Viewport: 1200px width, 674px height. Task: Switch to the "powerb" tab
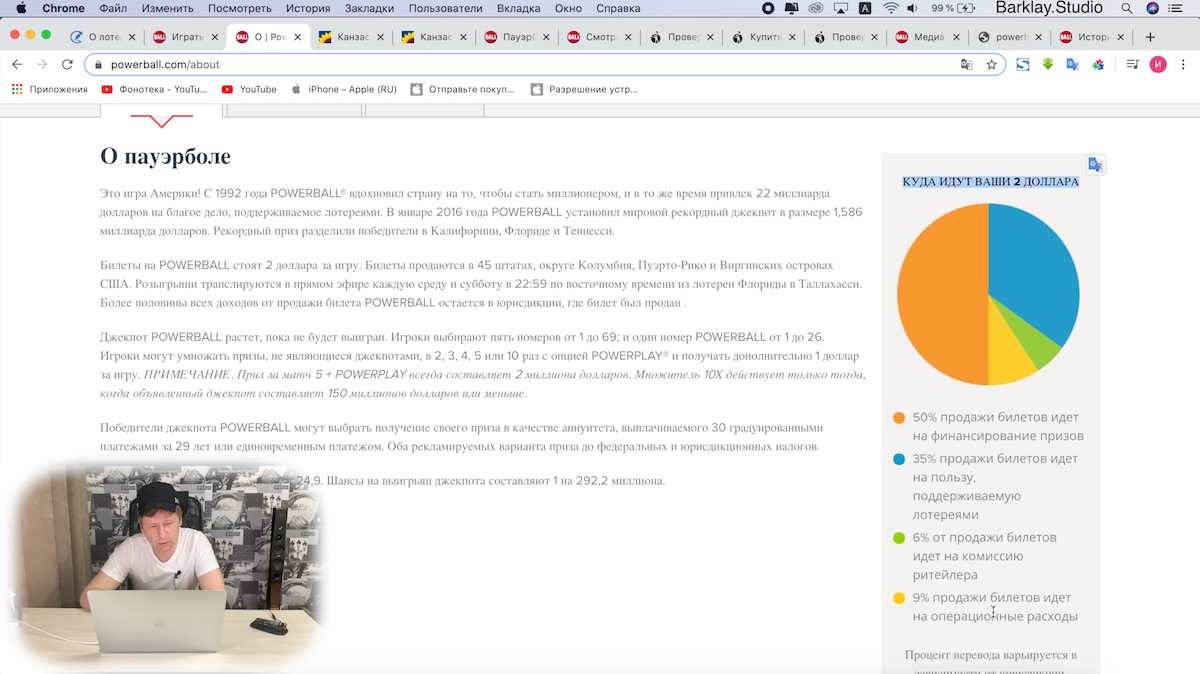1009,37
